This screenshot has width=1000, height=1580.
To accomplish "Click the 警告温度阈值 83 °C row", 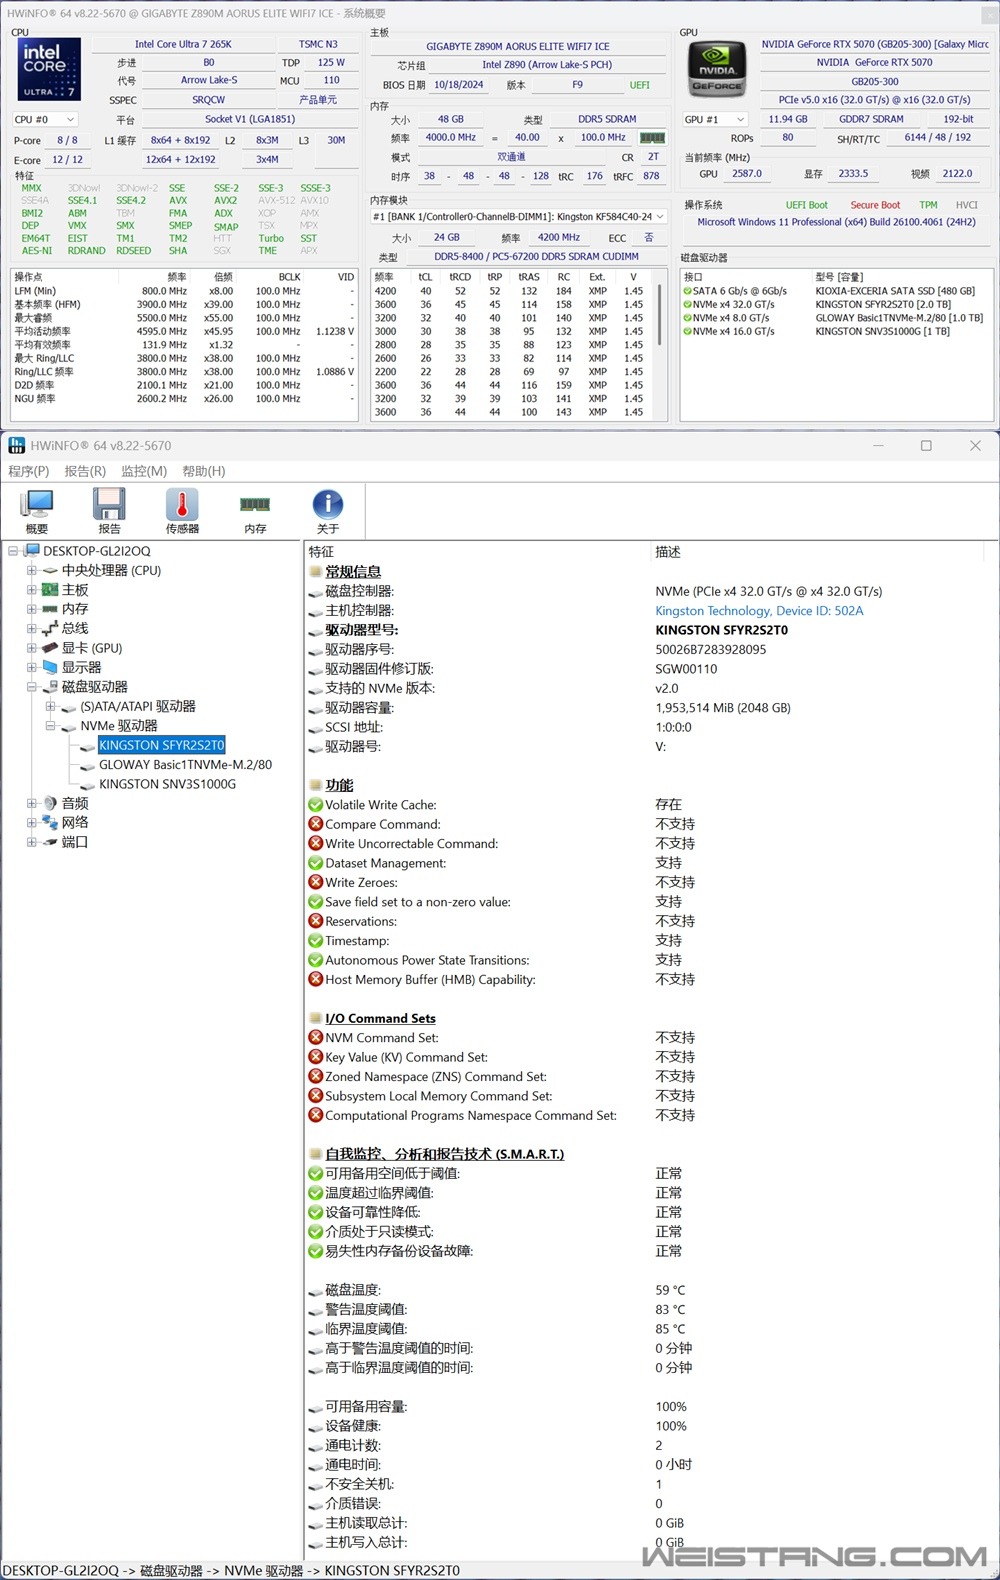I will click(647, 1309).
